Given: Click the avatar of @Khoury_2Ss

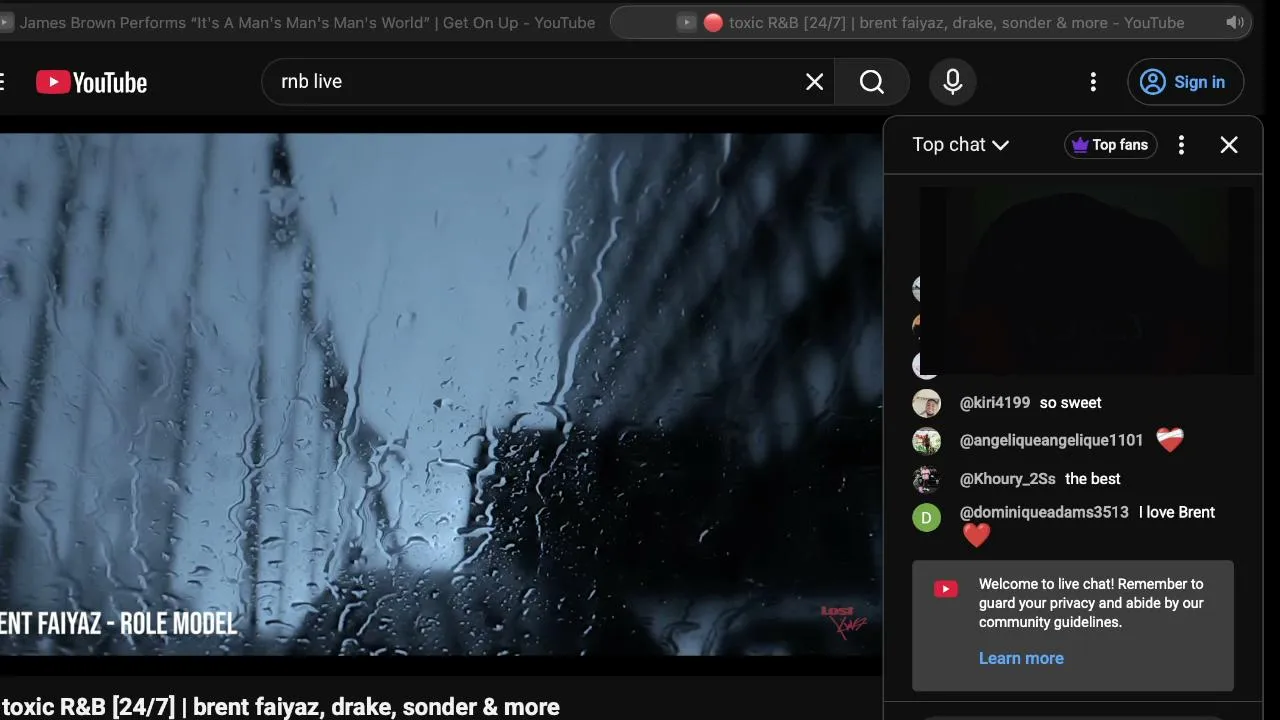Looking at the screenshot, I should click(x=927, y=479).
